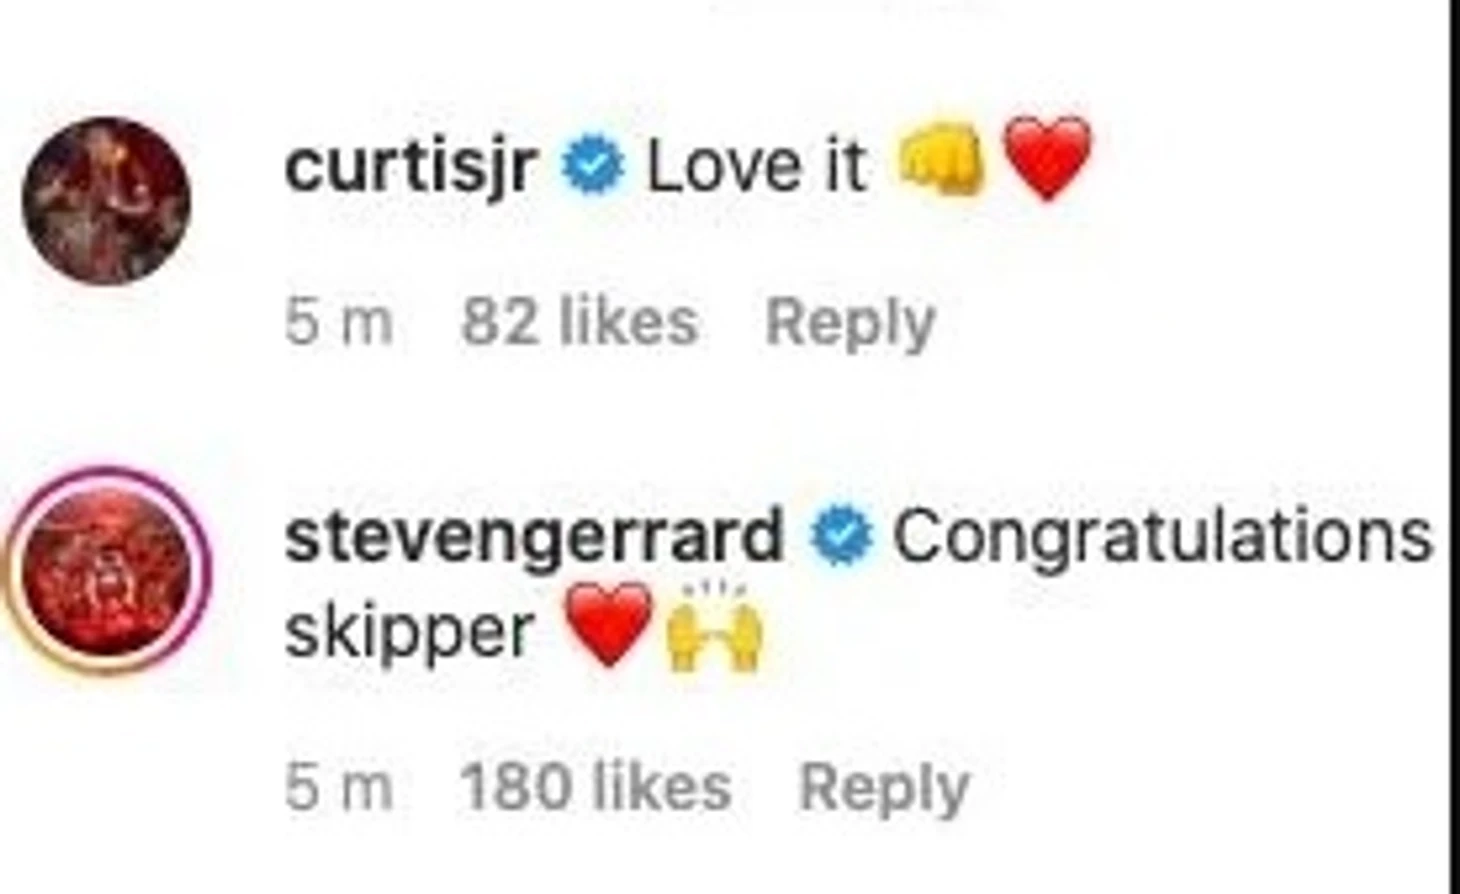Click the stevengerrard username
The image size is (1460, 894).
(534, 536)
